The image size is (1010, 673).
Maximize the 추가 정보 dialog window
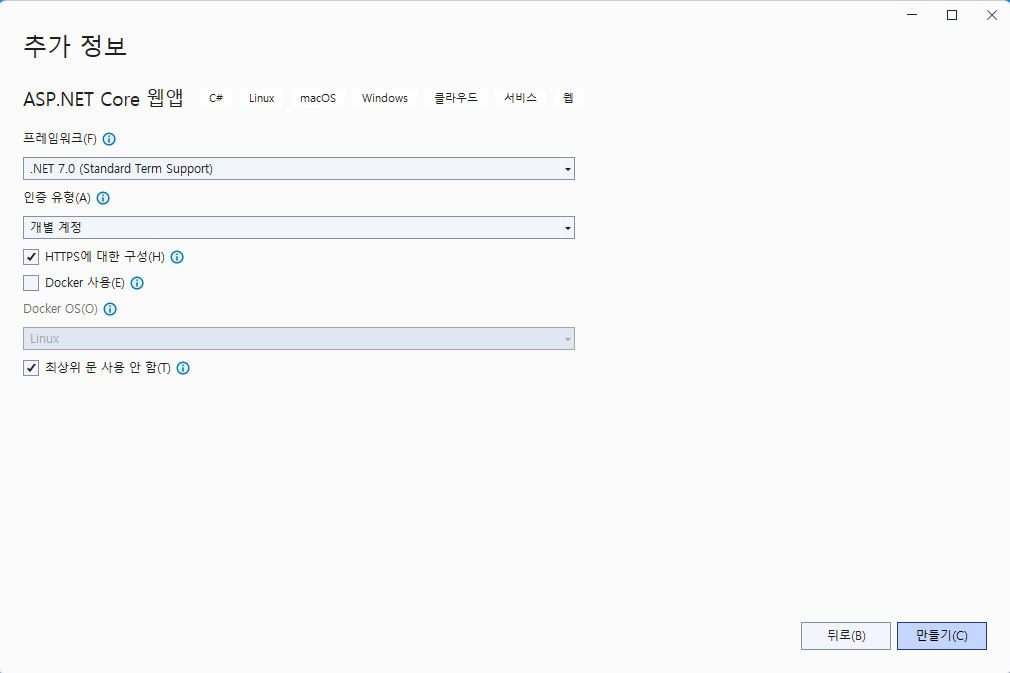coord(952,15)
